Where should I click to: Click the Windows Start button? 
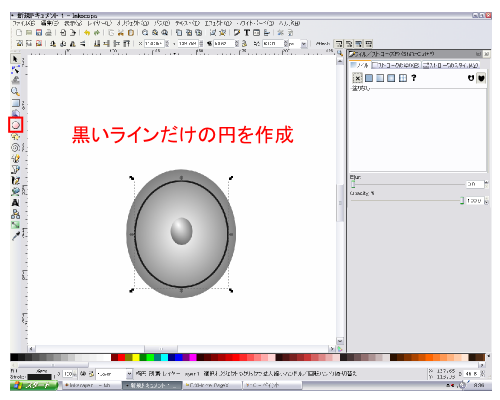click(x=34, y=385)
